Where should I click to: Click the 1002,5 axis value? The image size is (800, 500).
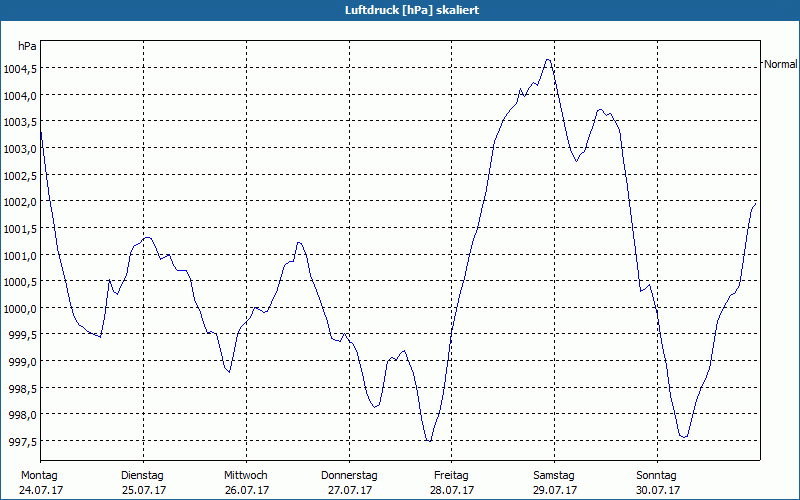(x=20, y=175)
